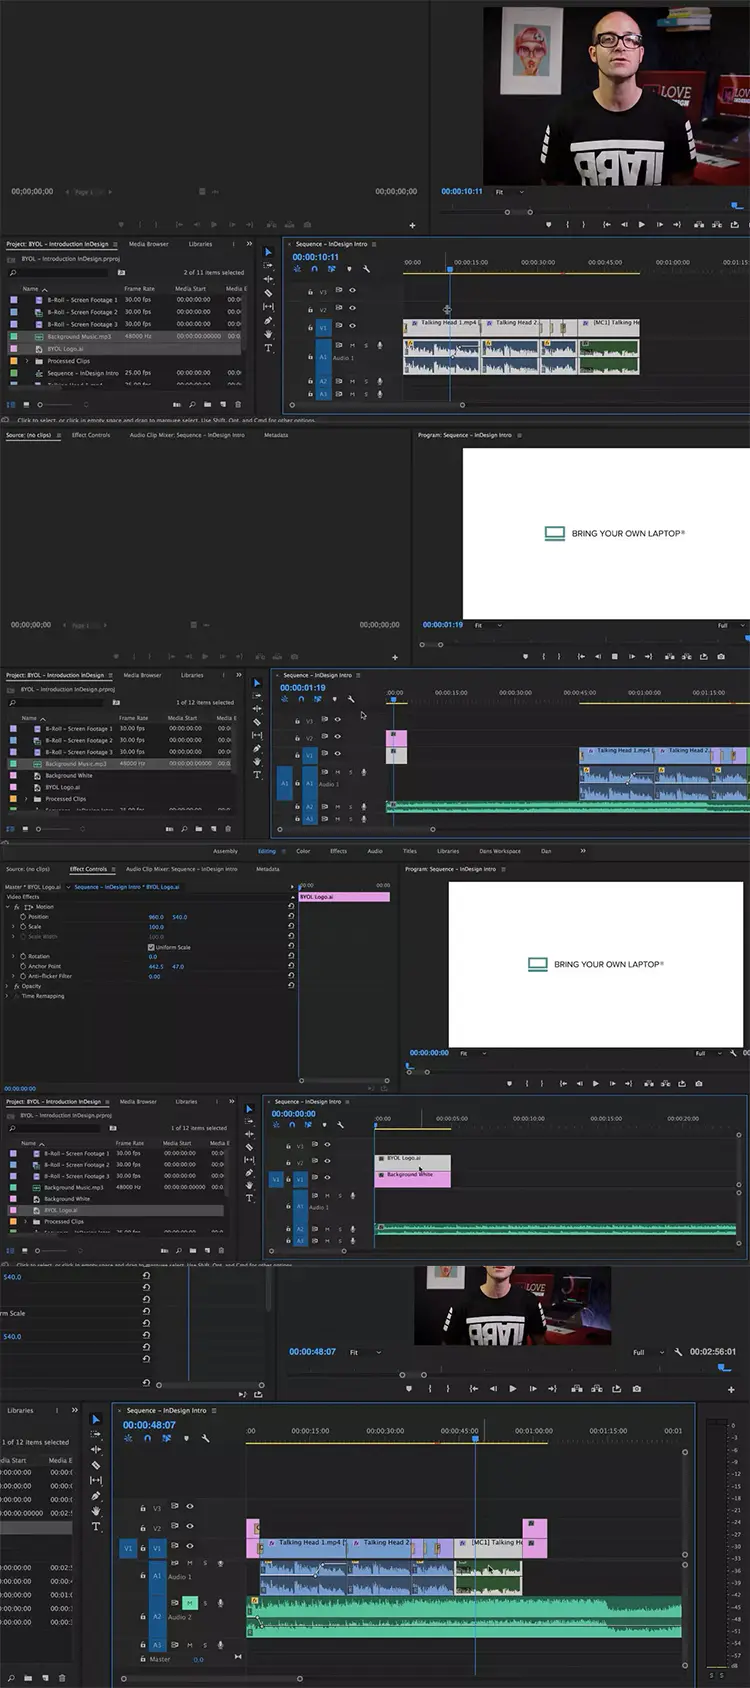Image resolution: width=750 pixels, height=1688 pixels.
Task: Play the program monitor showing 00:00:48:07
Action: pyautogui.click(x=513, y=1388)
